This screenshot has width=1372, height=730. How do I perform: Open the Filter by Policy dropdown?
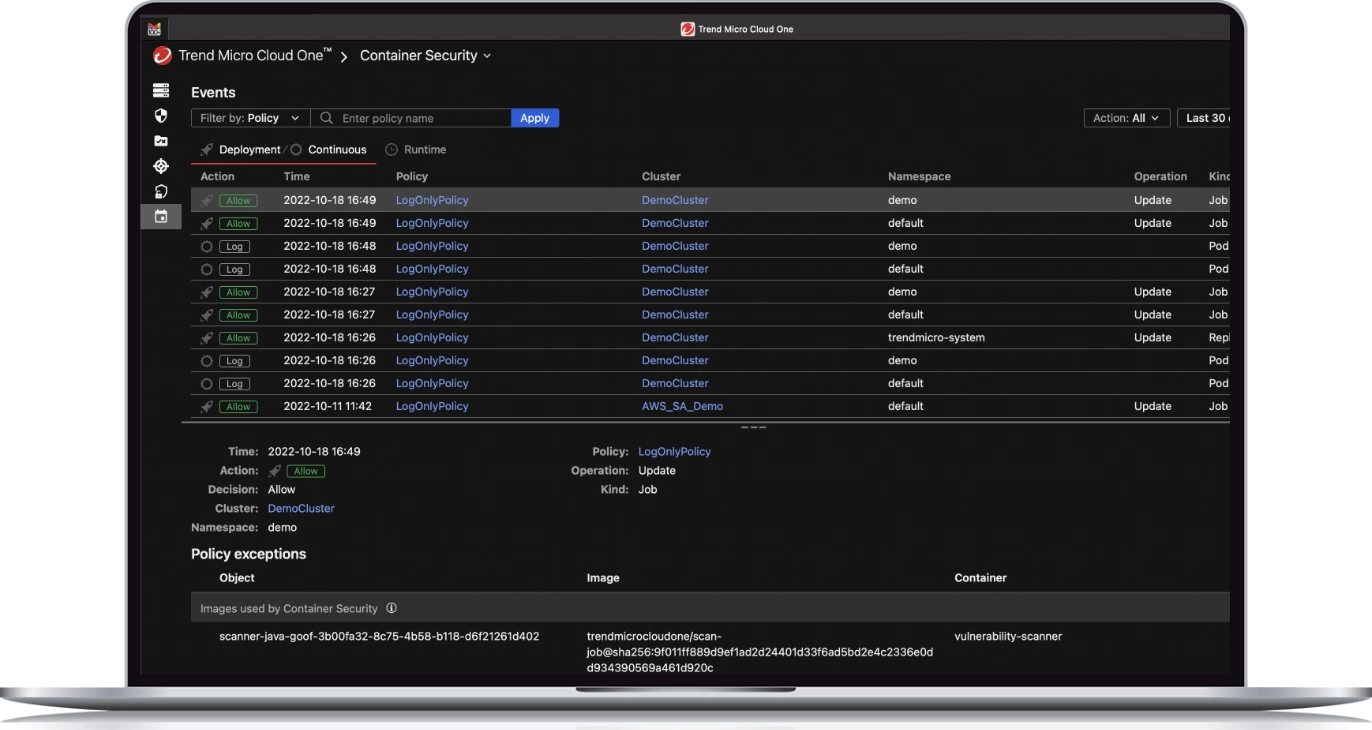tap(250, 118)
